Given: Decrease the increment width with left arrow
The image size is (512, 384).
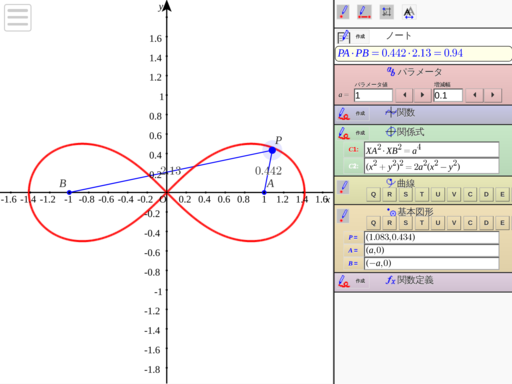Looking at the screenshot, I should [x=475, y=95].
